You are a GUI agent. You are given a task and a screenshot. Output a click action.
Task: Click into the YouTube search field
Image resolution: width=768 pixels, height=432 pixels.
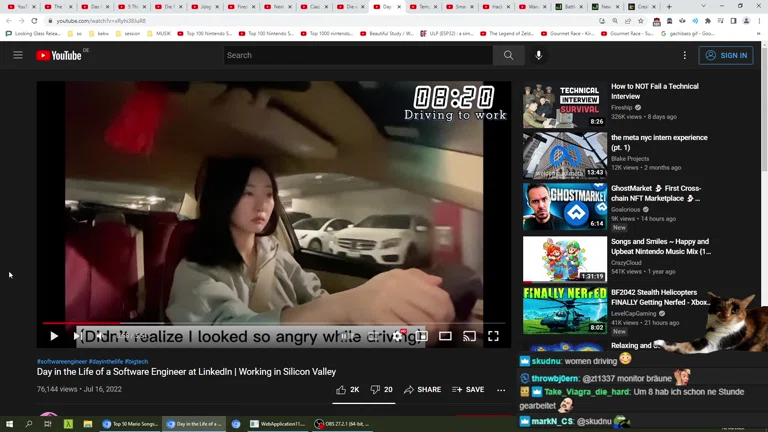(x=358, y=56)
